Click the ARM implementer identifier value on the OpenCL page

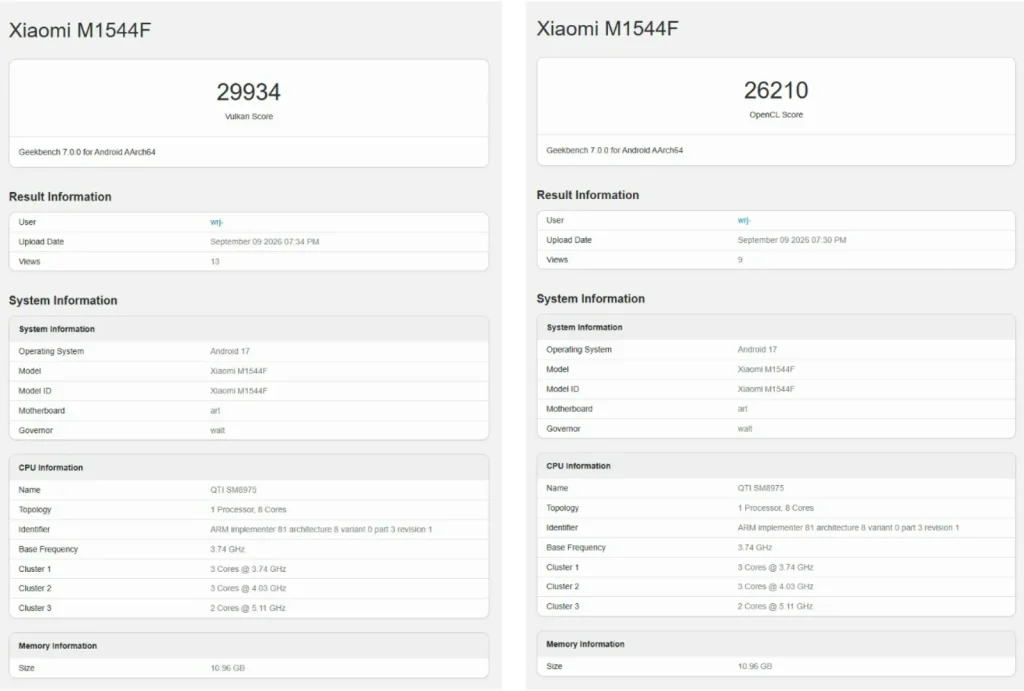[848, 527]
